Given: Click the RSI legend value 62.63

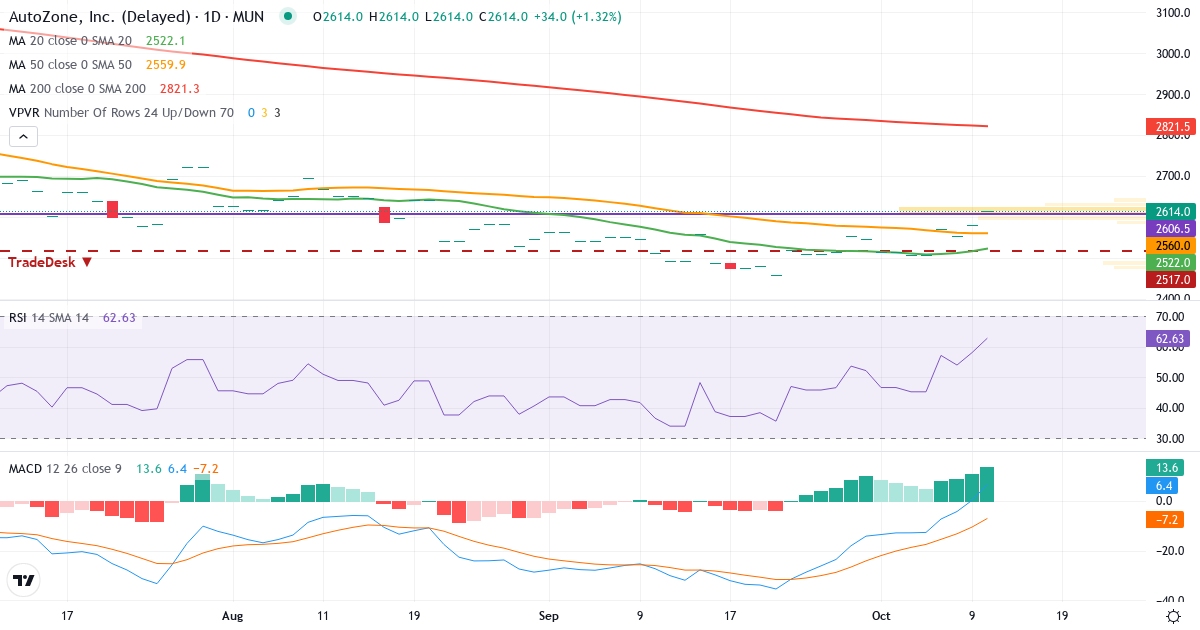Looking at the screenshot, I should click(x=119, y=318).
